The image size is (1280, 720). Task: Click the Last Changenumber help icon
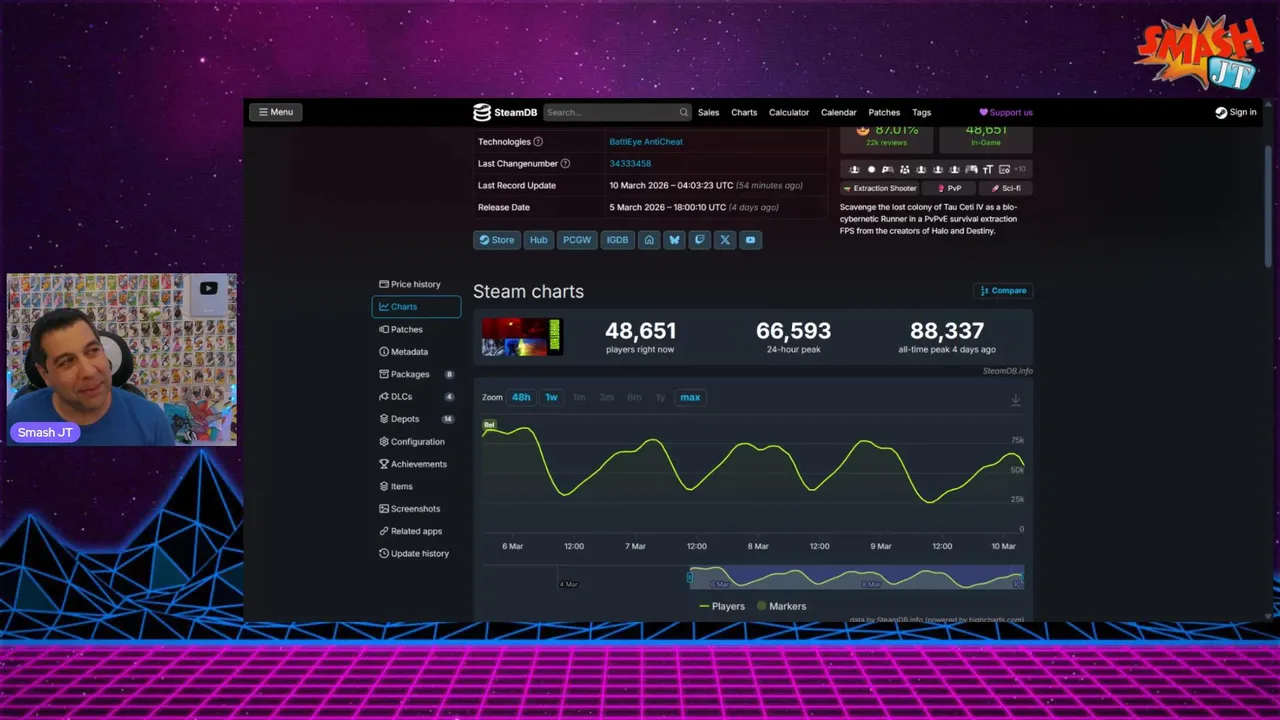coord(565,163)
